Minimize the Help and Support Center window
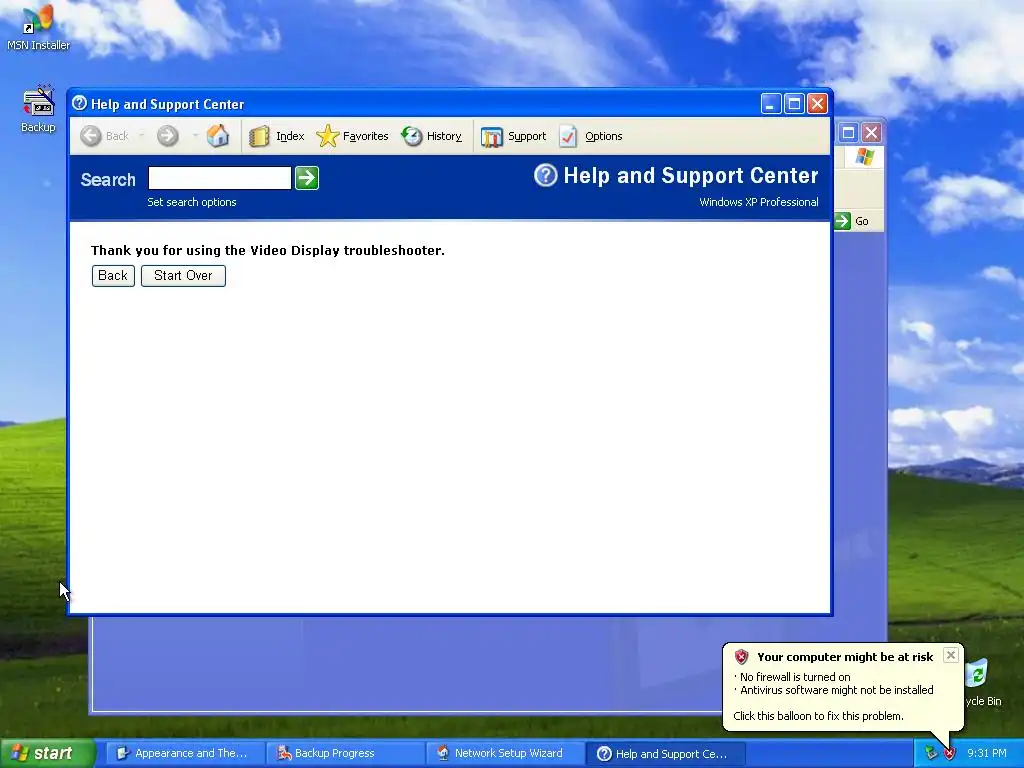Viewport: 1024px width, 768px height. pos(771,103)
